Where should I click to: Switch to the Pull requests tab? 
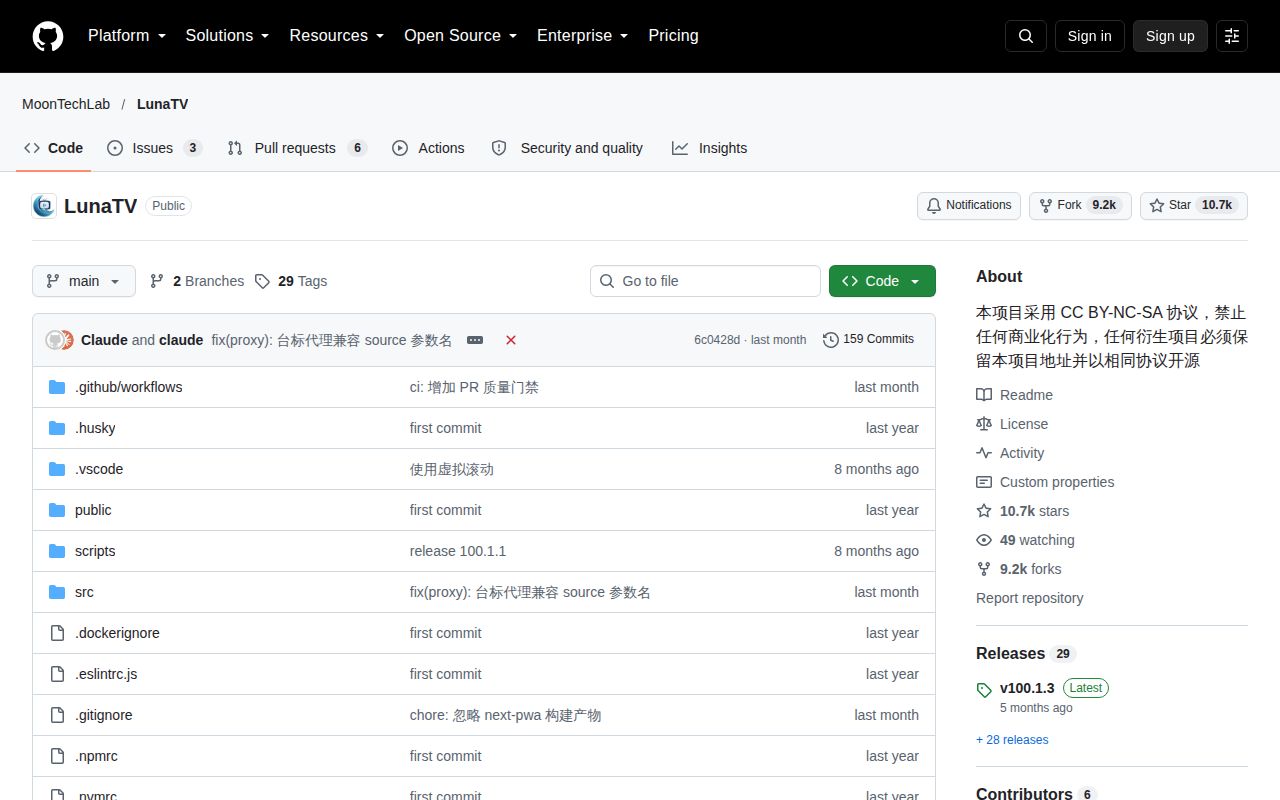point(297,148)
